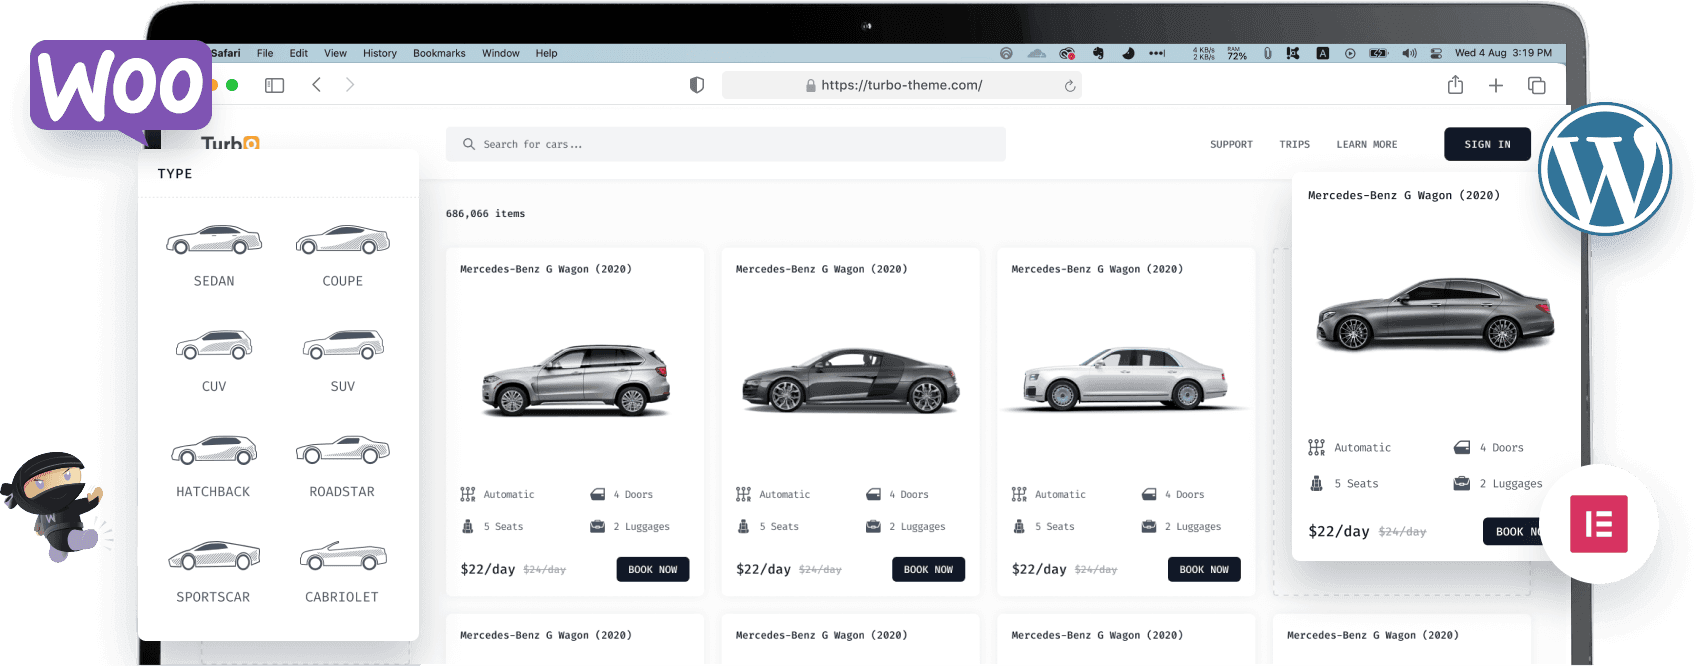Filter by the Cabriolet type icon
Screen dimensions: 1696x666
pyautogui.click(x=343, y=555)
